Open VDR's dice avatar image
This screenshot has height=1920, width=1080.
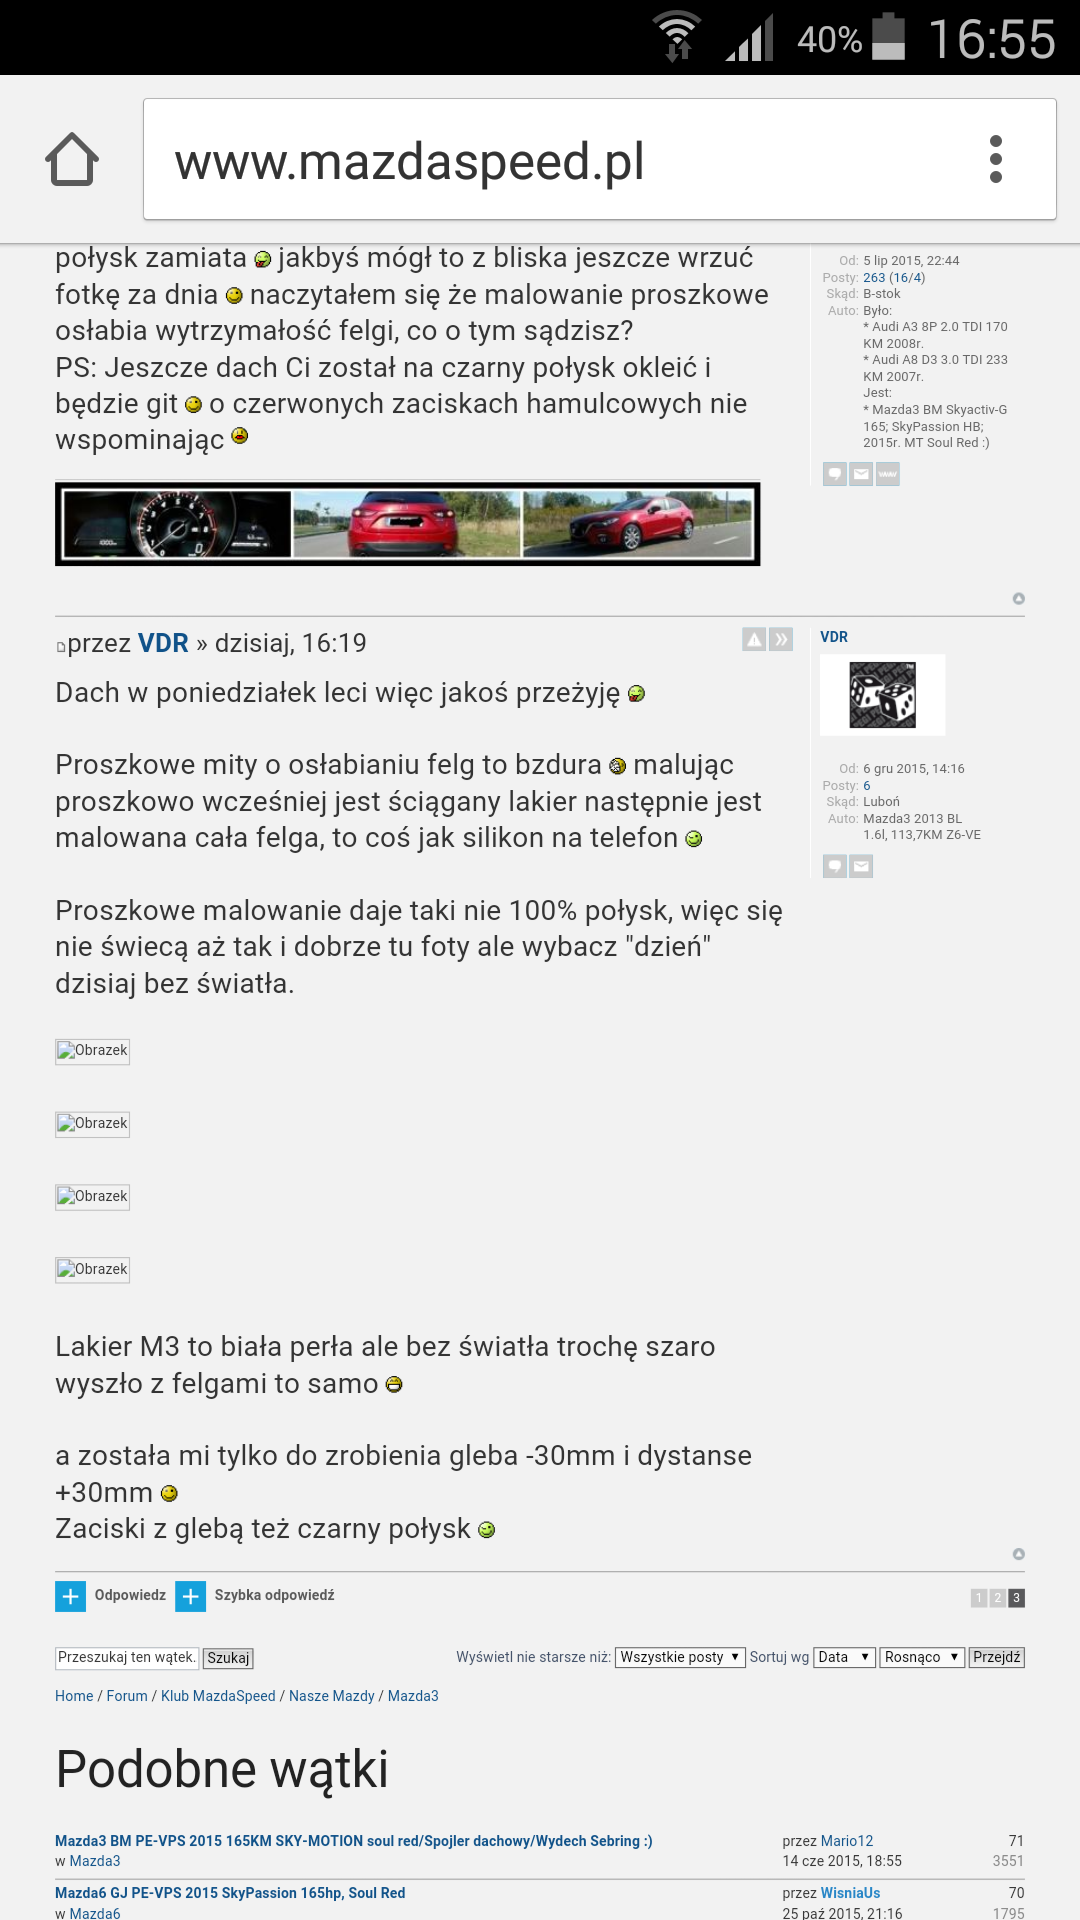pyautogui.click(x=882, y=695)
